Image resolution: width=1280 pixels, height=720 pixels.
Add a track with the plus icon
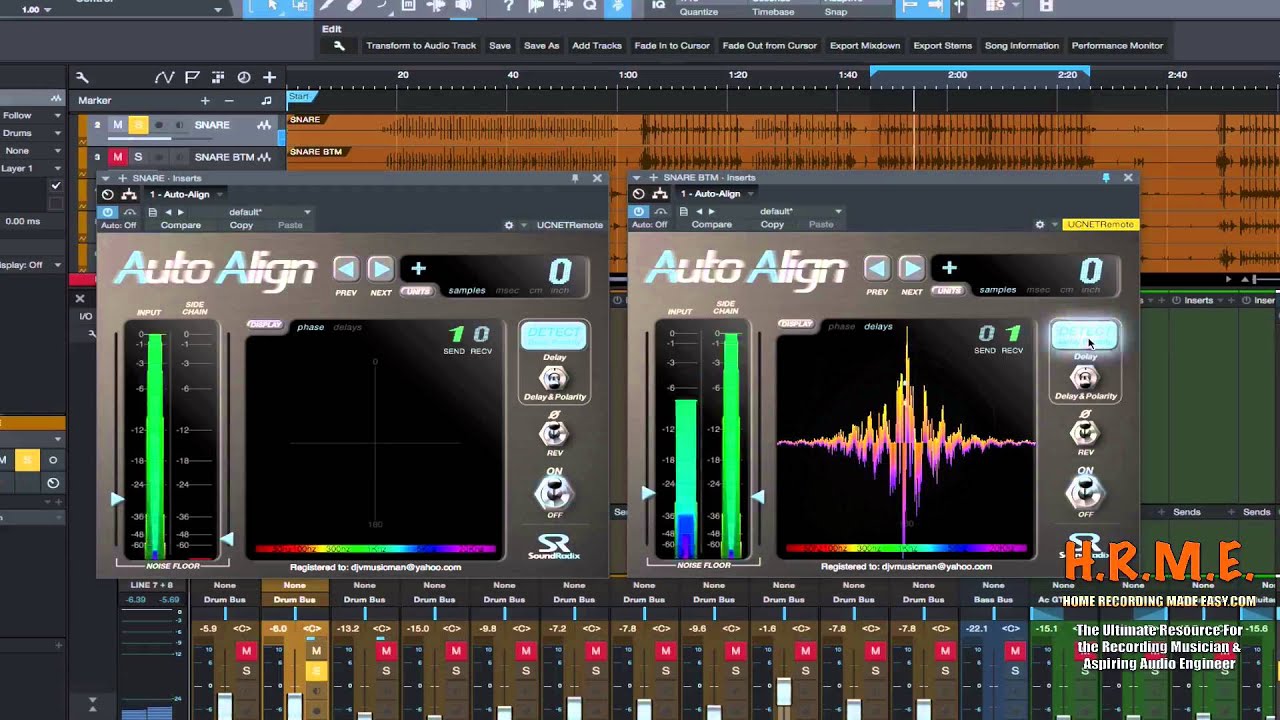pyautogui.click(x=269, y=77)
